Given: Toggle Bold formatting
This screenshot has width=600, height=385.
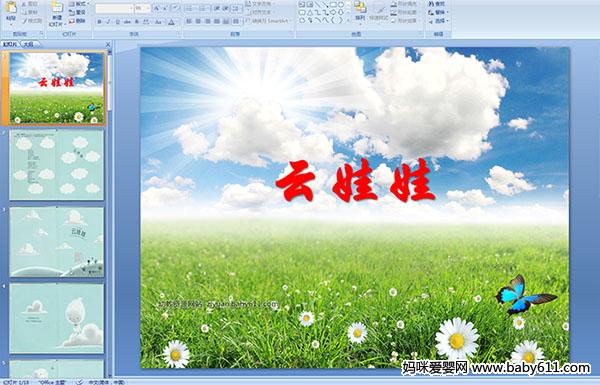Looking at the screenshot, I should (x=99, y=22).
